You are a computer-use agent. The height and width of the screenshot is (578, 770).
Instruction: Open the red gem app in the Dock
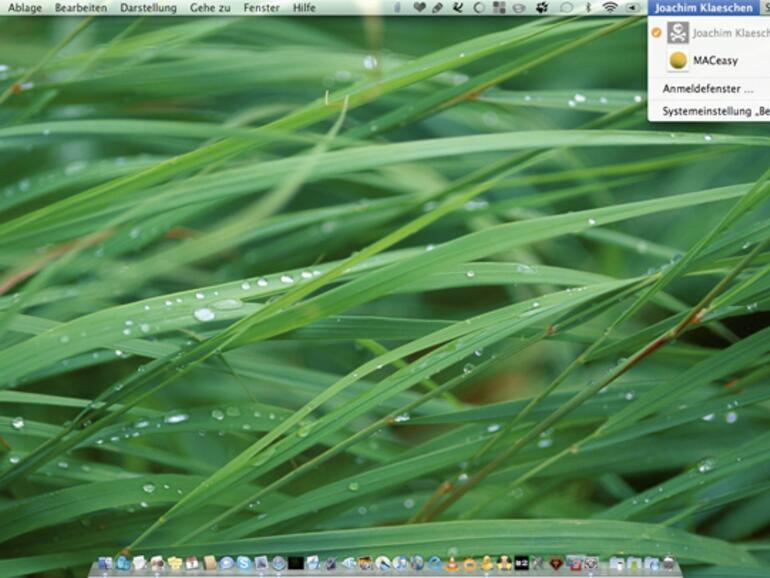(556, 563)
